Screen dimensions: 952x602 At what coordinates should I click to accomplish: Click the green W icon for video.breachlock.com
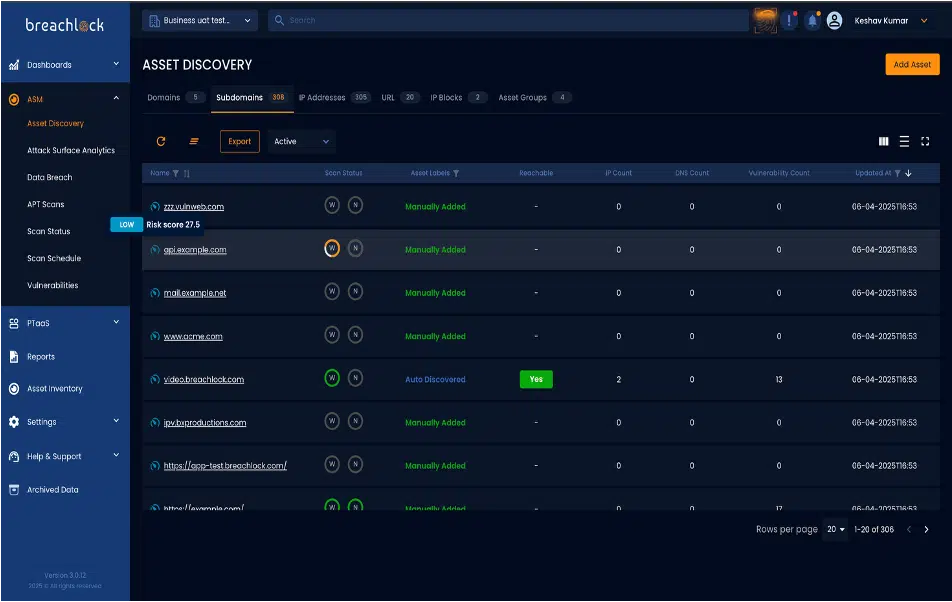click(332, 378)
